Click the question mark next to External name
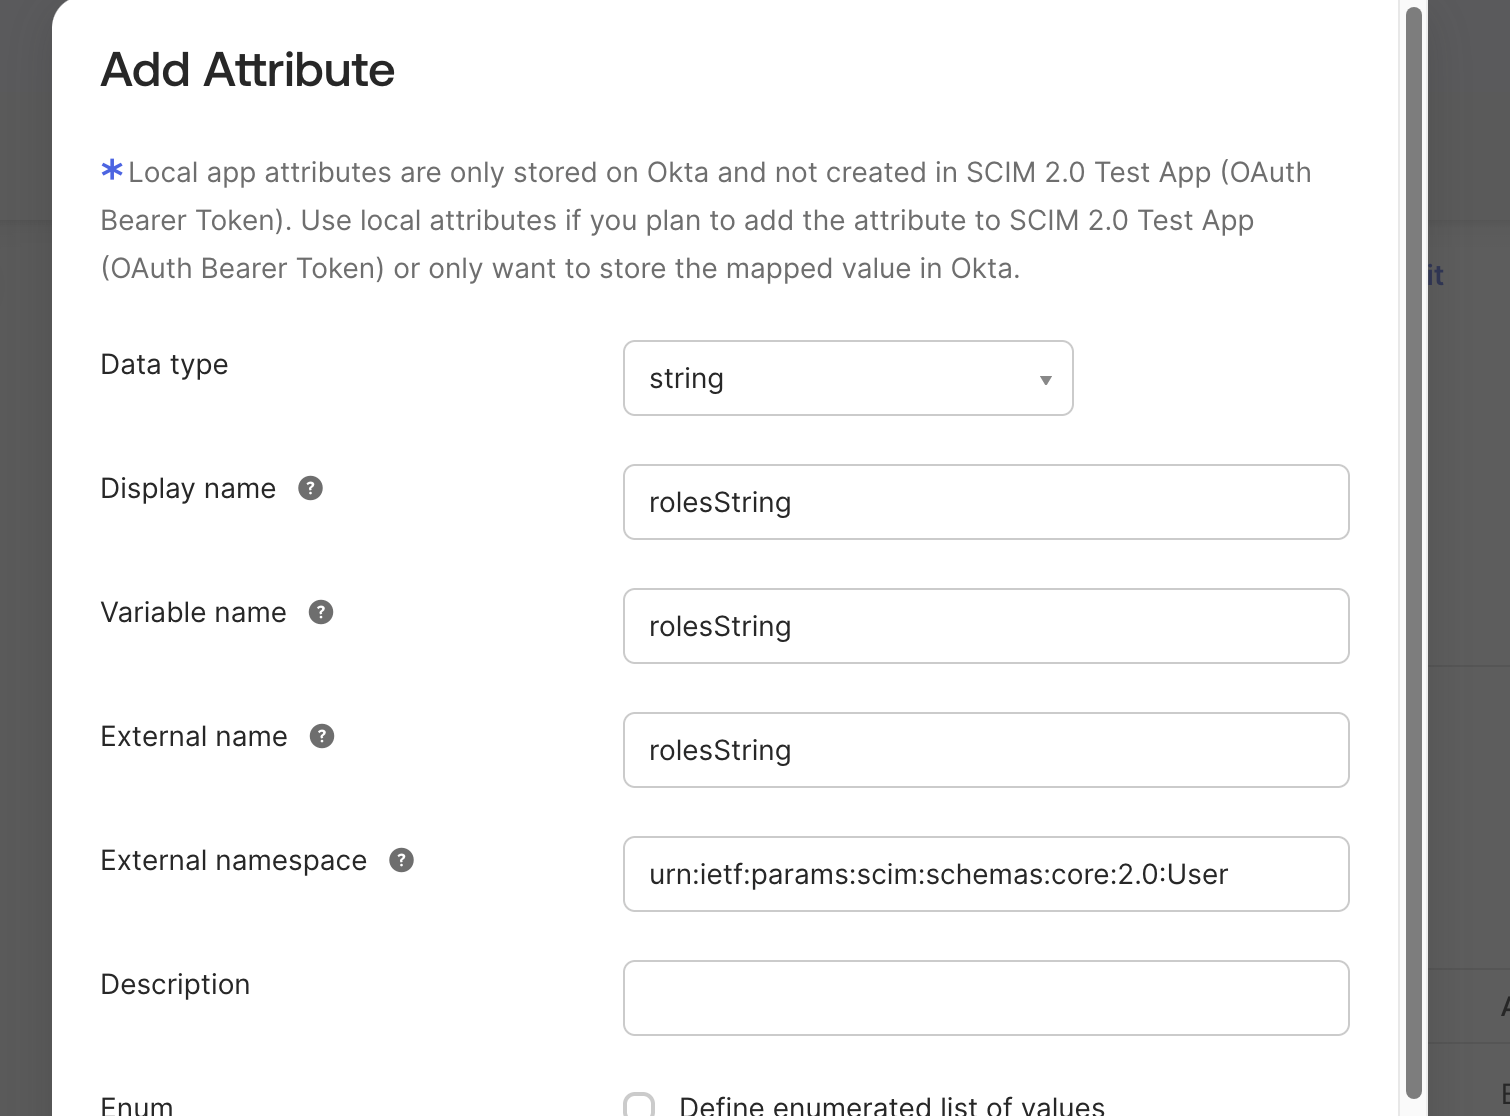 coord(322,736)
